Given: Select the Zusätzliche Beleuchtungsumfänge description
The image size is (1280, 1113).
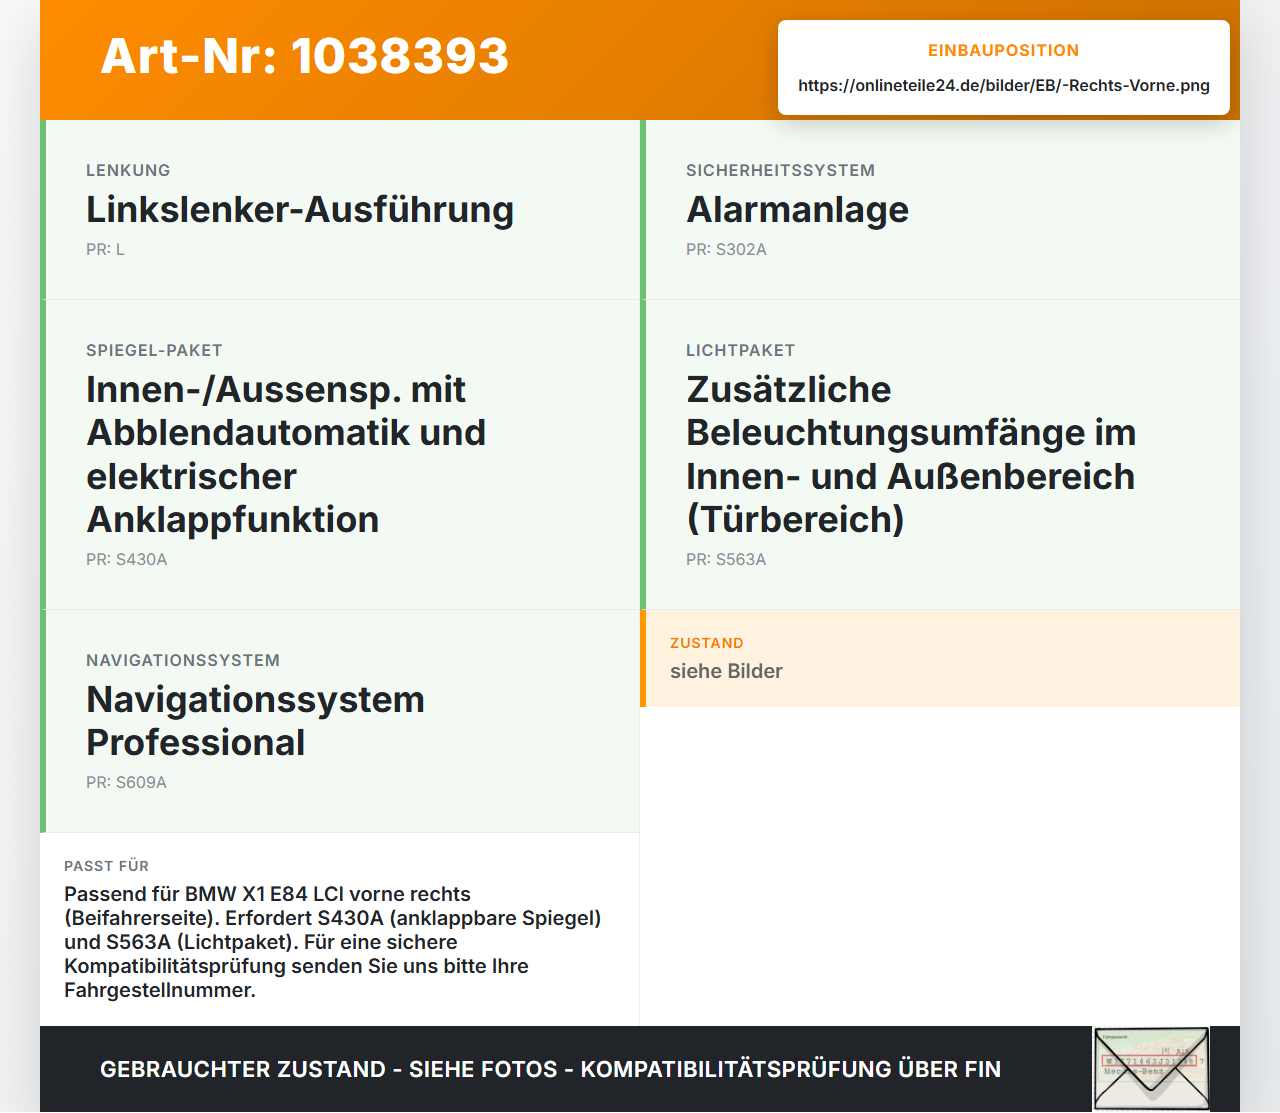Looking at the screenshot, I should click(x=911, y=454).
